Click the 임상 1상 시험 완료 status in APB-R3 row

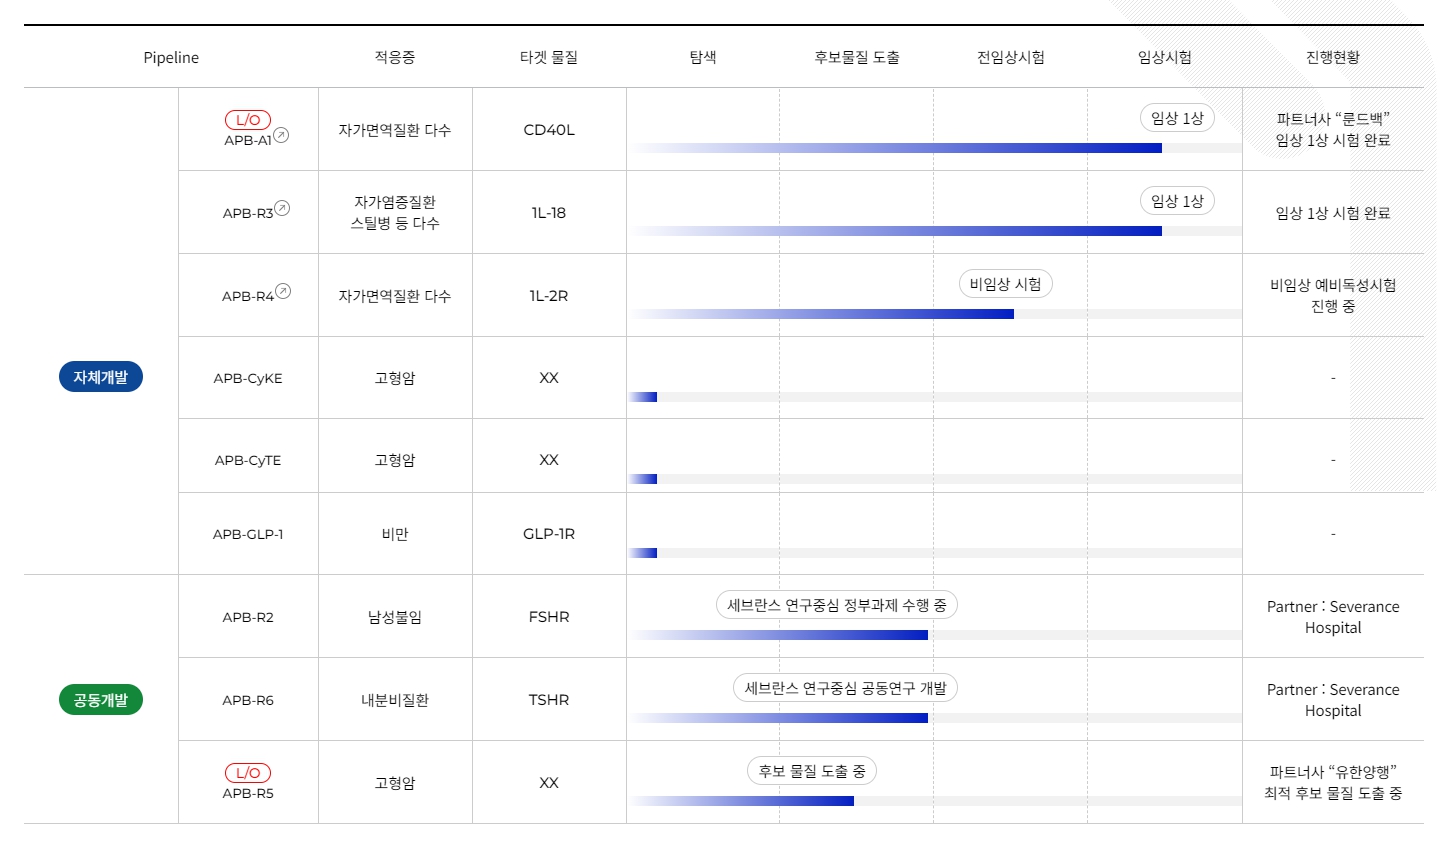pyautogui.click(x=1333, y=213)
